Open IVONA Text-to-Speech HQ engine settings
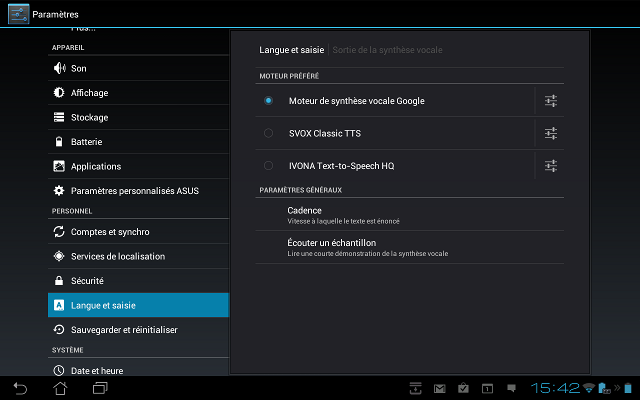The image size is (640, 400). point(551,166)
